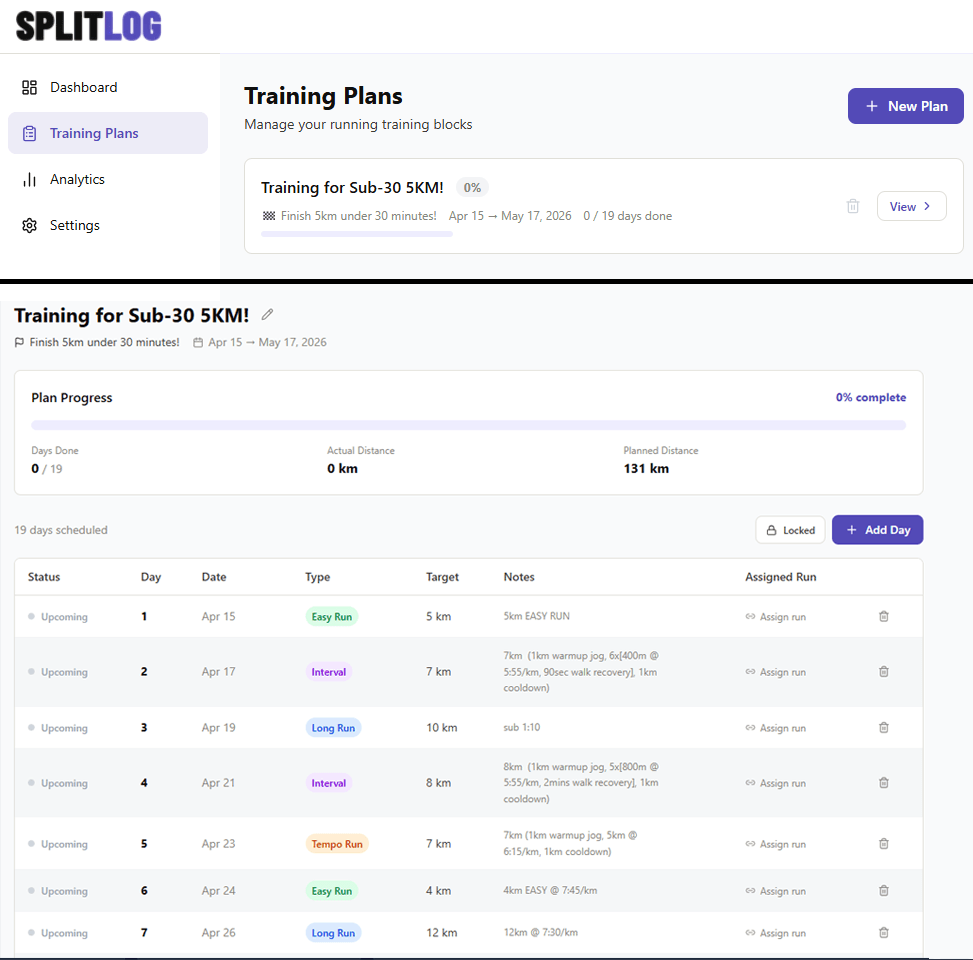
Task: Click the Settings gear icon
Action: tap(29, 225)
